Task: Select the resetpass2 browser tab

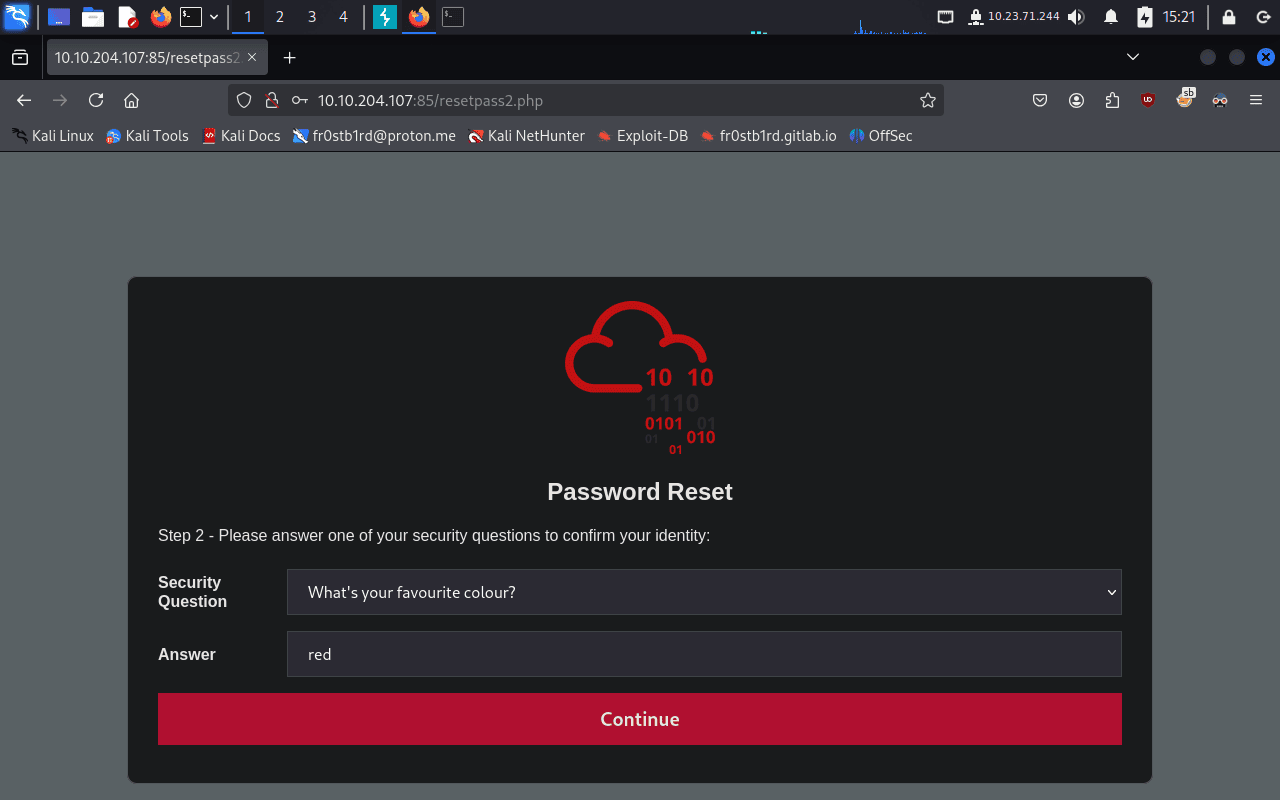Action: coord(146,58)
